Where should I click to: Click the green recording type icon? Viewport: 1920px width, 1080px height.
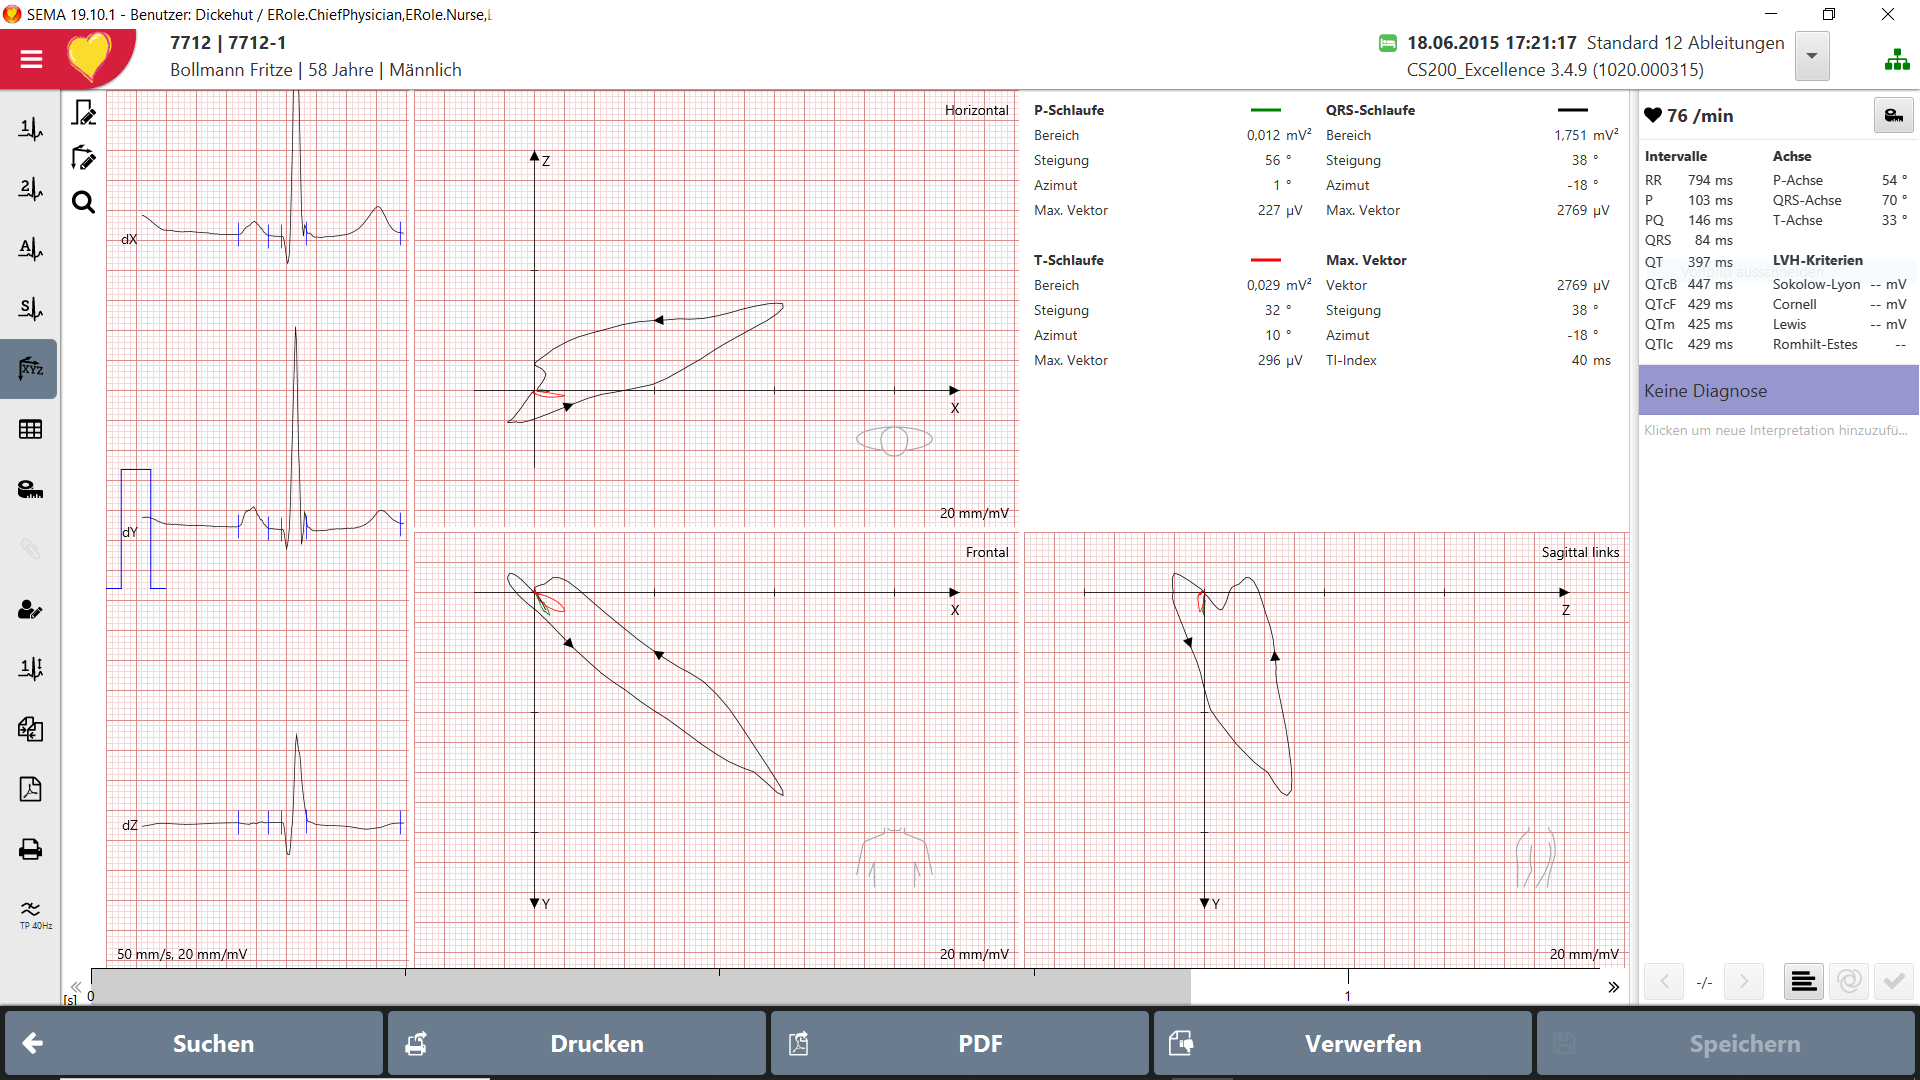(1388, 43)
